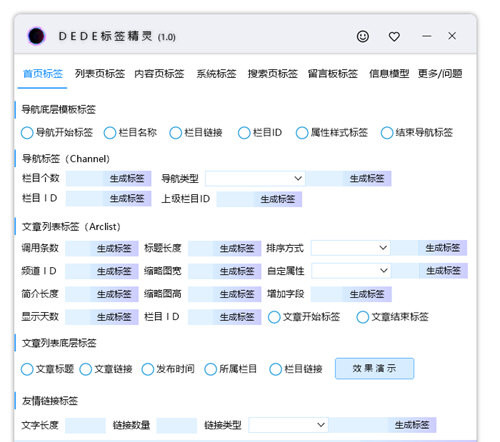Click the DEDE app logo circle
The height and width of the screenshot is (442, 500).
tap(36, 36)
